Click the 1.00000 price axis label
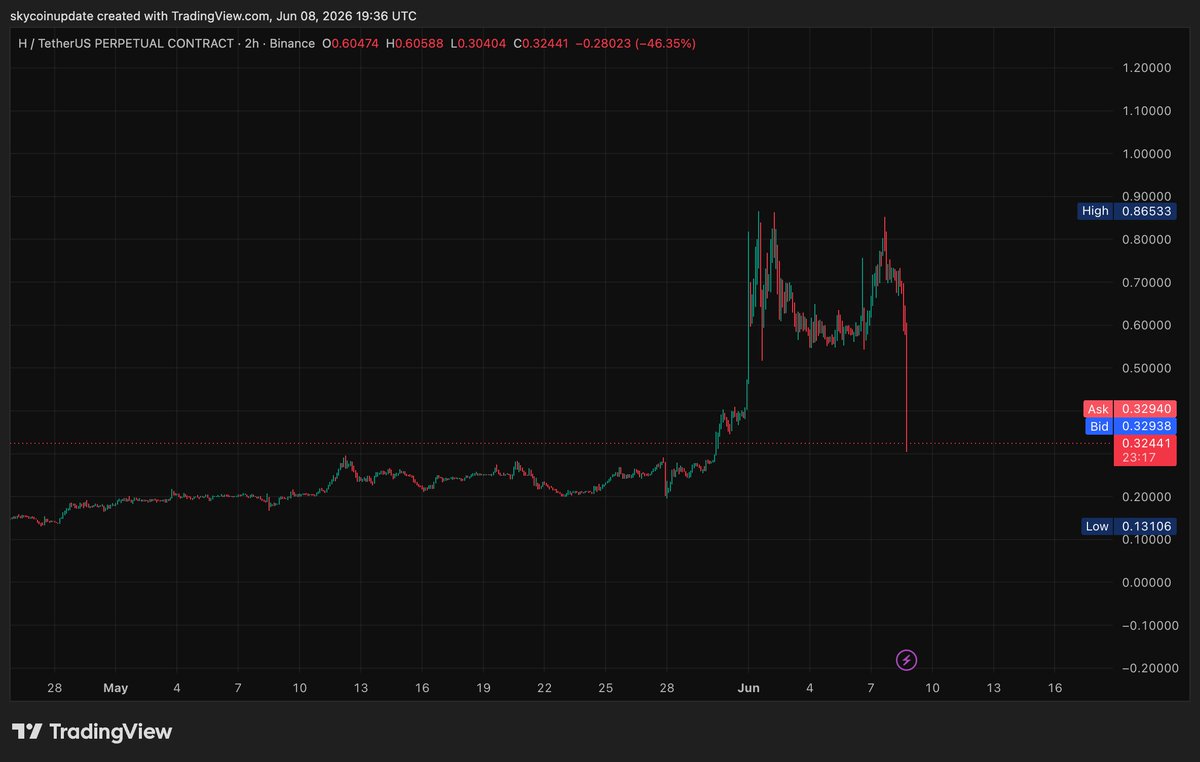Viewport: 1200px width, 762px height. coord(1146,154)
